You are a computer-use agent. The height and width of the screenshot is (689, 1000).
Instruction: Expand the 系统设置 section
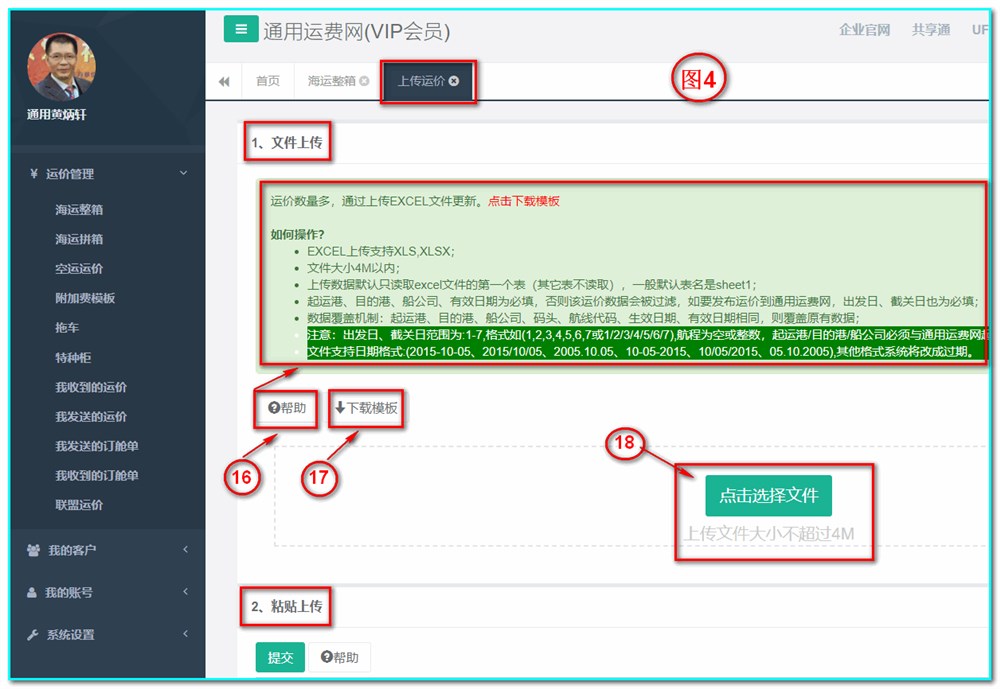pyautogui.click(x=184, y=634)
